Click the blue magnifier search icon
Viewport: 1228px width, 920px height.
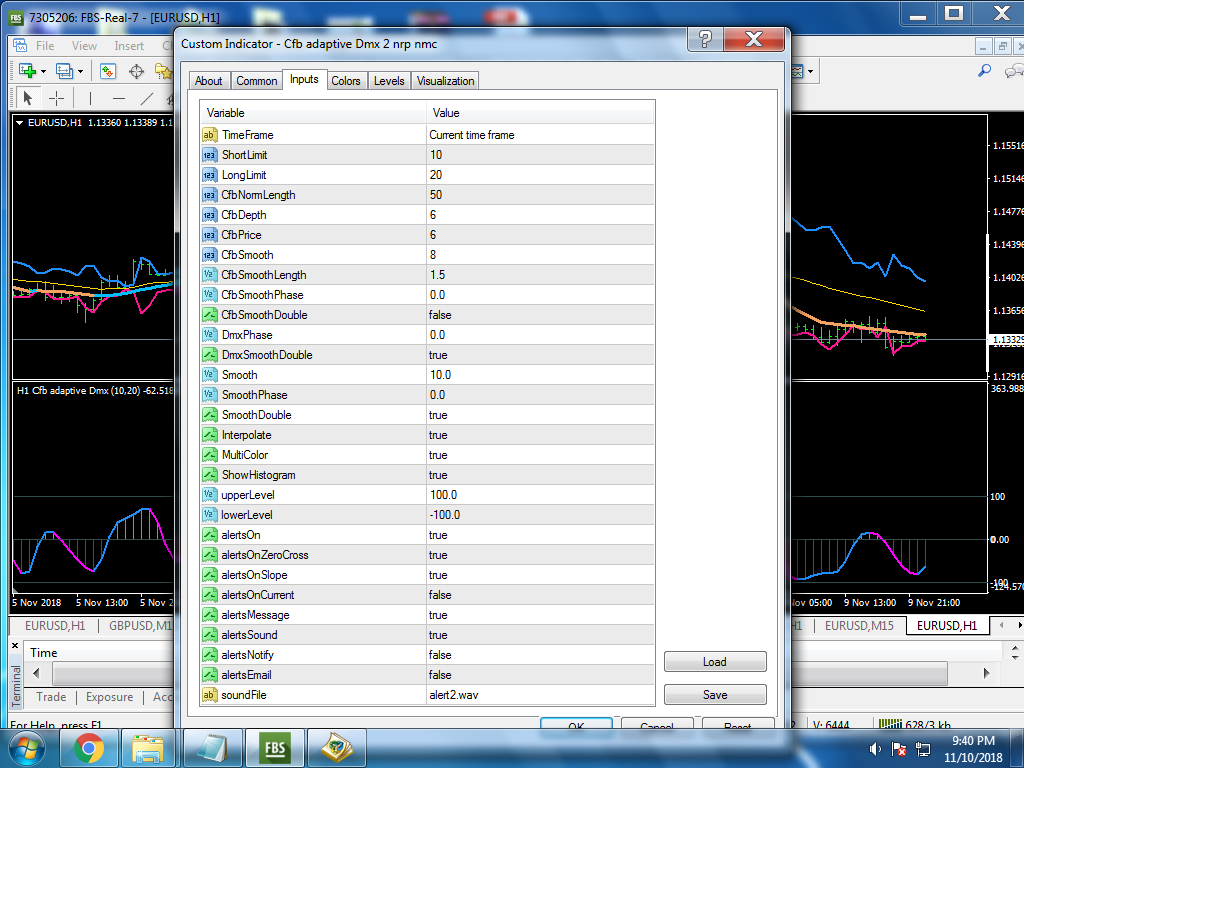click(x=984, y=71)
